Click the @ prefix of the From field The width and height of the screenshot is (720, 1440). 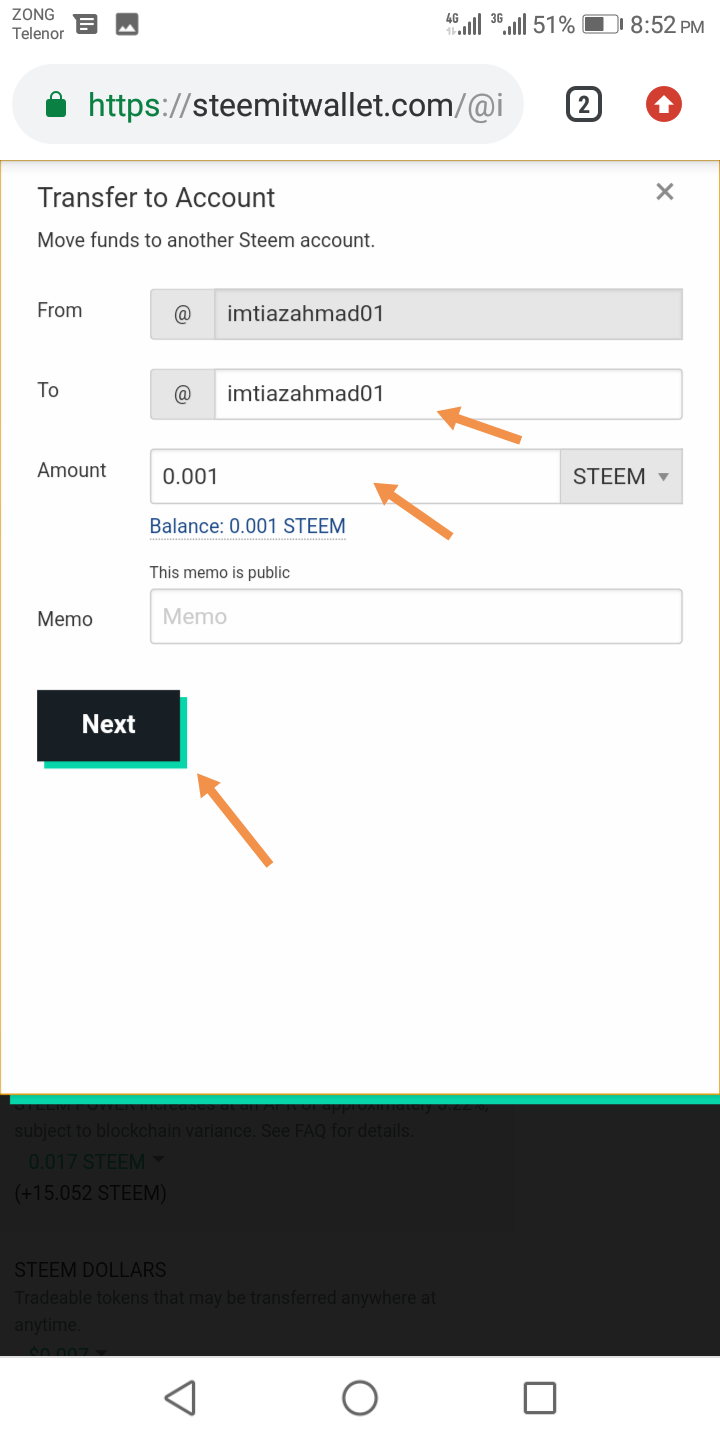click(182, 314)
